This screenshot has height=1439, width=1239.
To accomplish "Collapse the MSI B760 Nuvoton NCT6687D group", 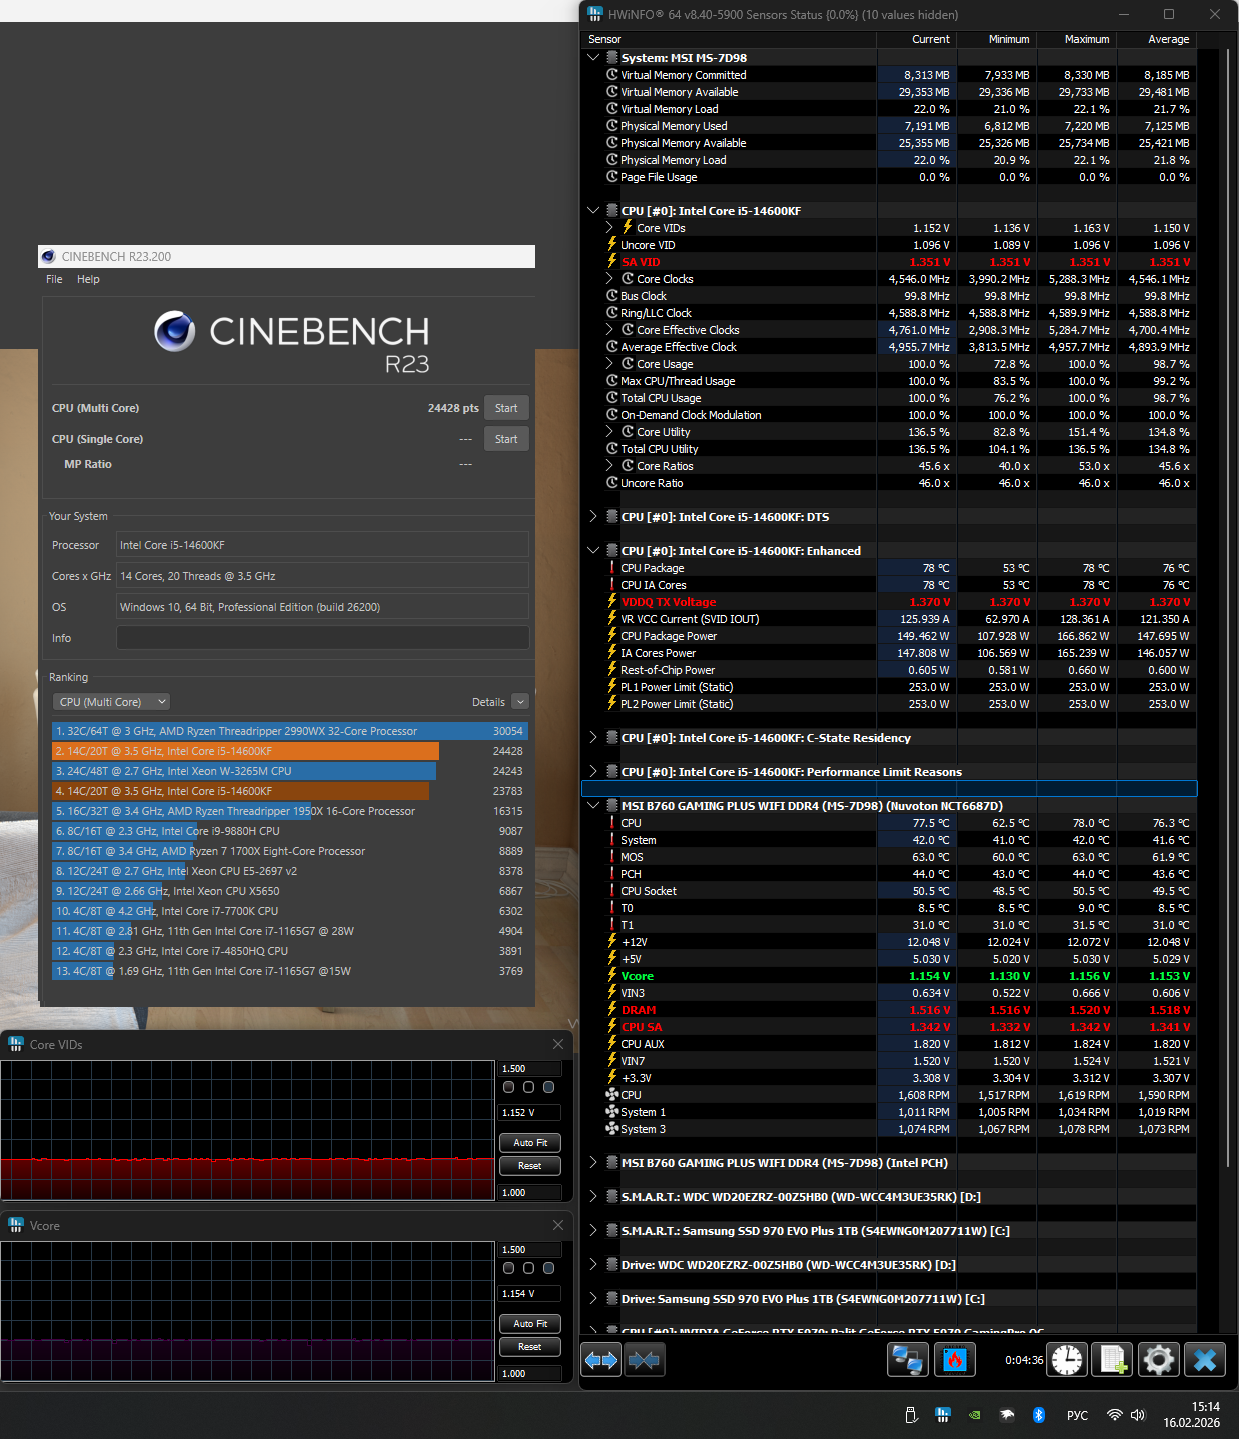I will click(593, 806).
